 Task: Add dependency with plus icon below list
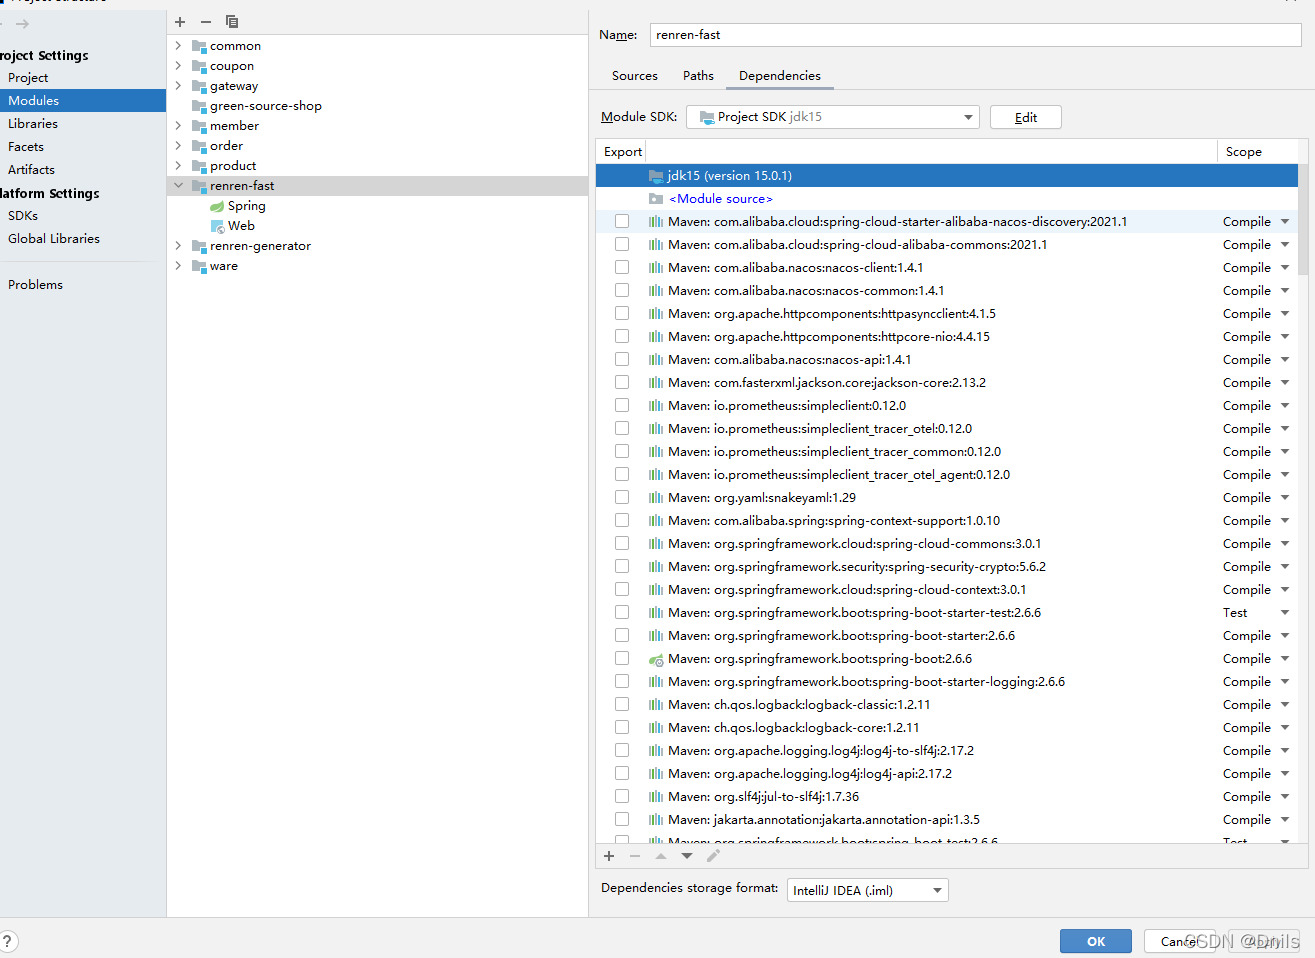point(609,856)
